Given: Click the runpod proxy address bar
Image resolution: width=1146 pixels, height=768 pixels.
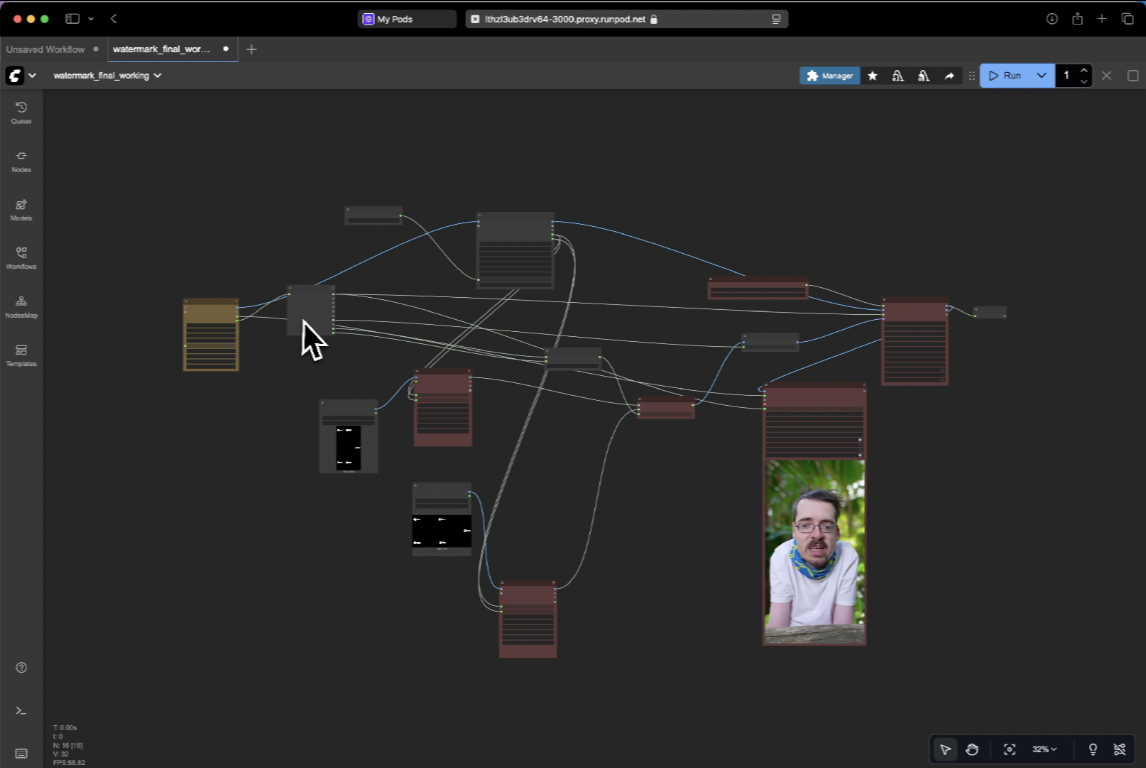Looking at the screenshot, I should pos(626,19).
